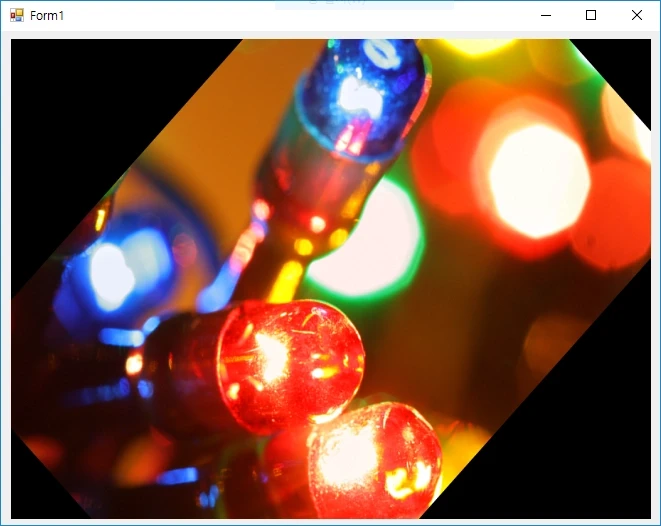Click the large red bulb in center
The height and width of the screenshot is (526, 661).
[x=290, y=362]
